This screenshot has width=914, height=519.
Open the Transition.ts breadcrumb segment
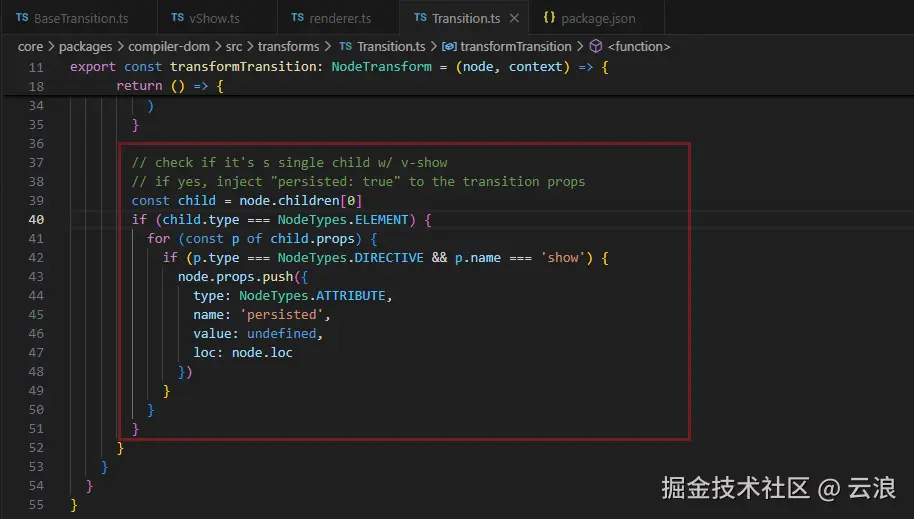pos(391,47)
